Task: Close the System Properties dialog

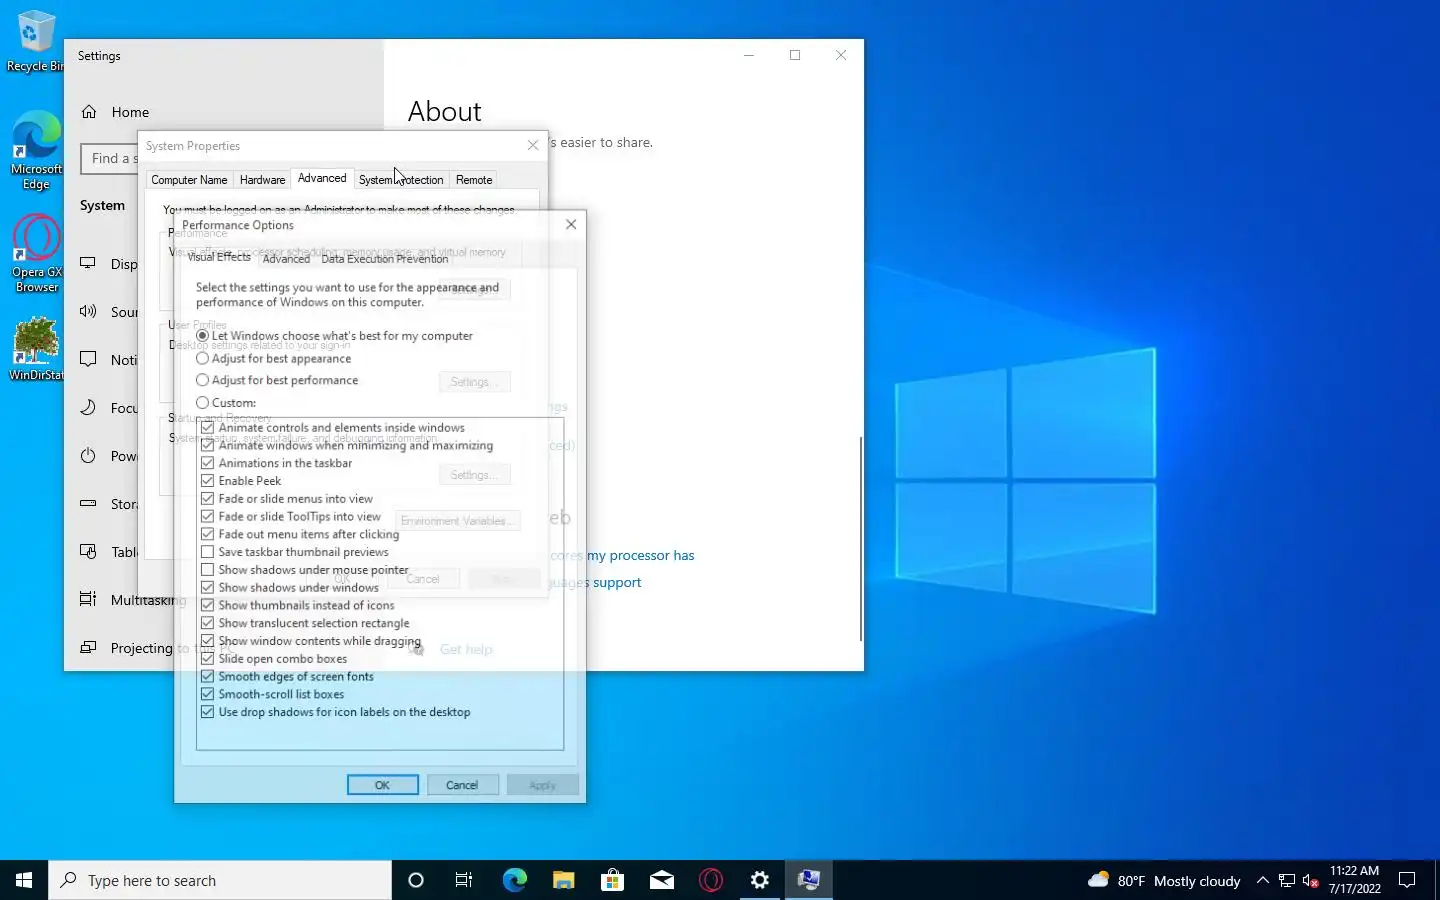Action: pyautogui.click(x=533, y=145)
